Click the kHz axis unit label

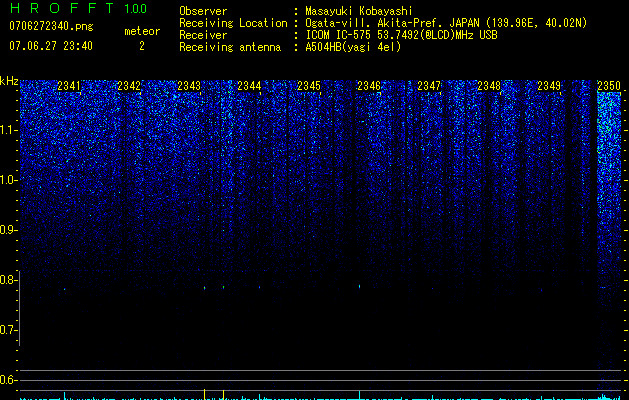coord(9,81)
